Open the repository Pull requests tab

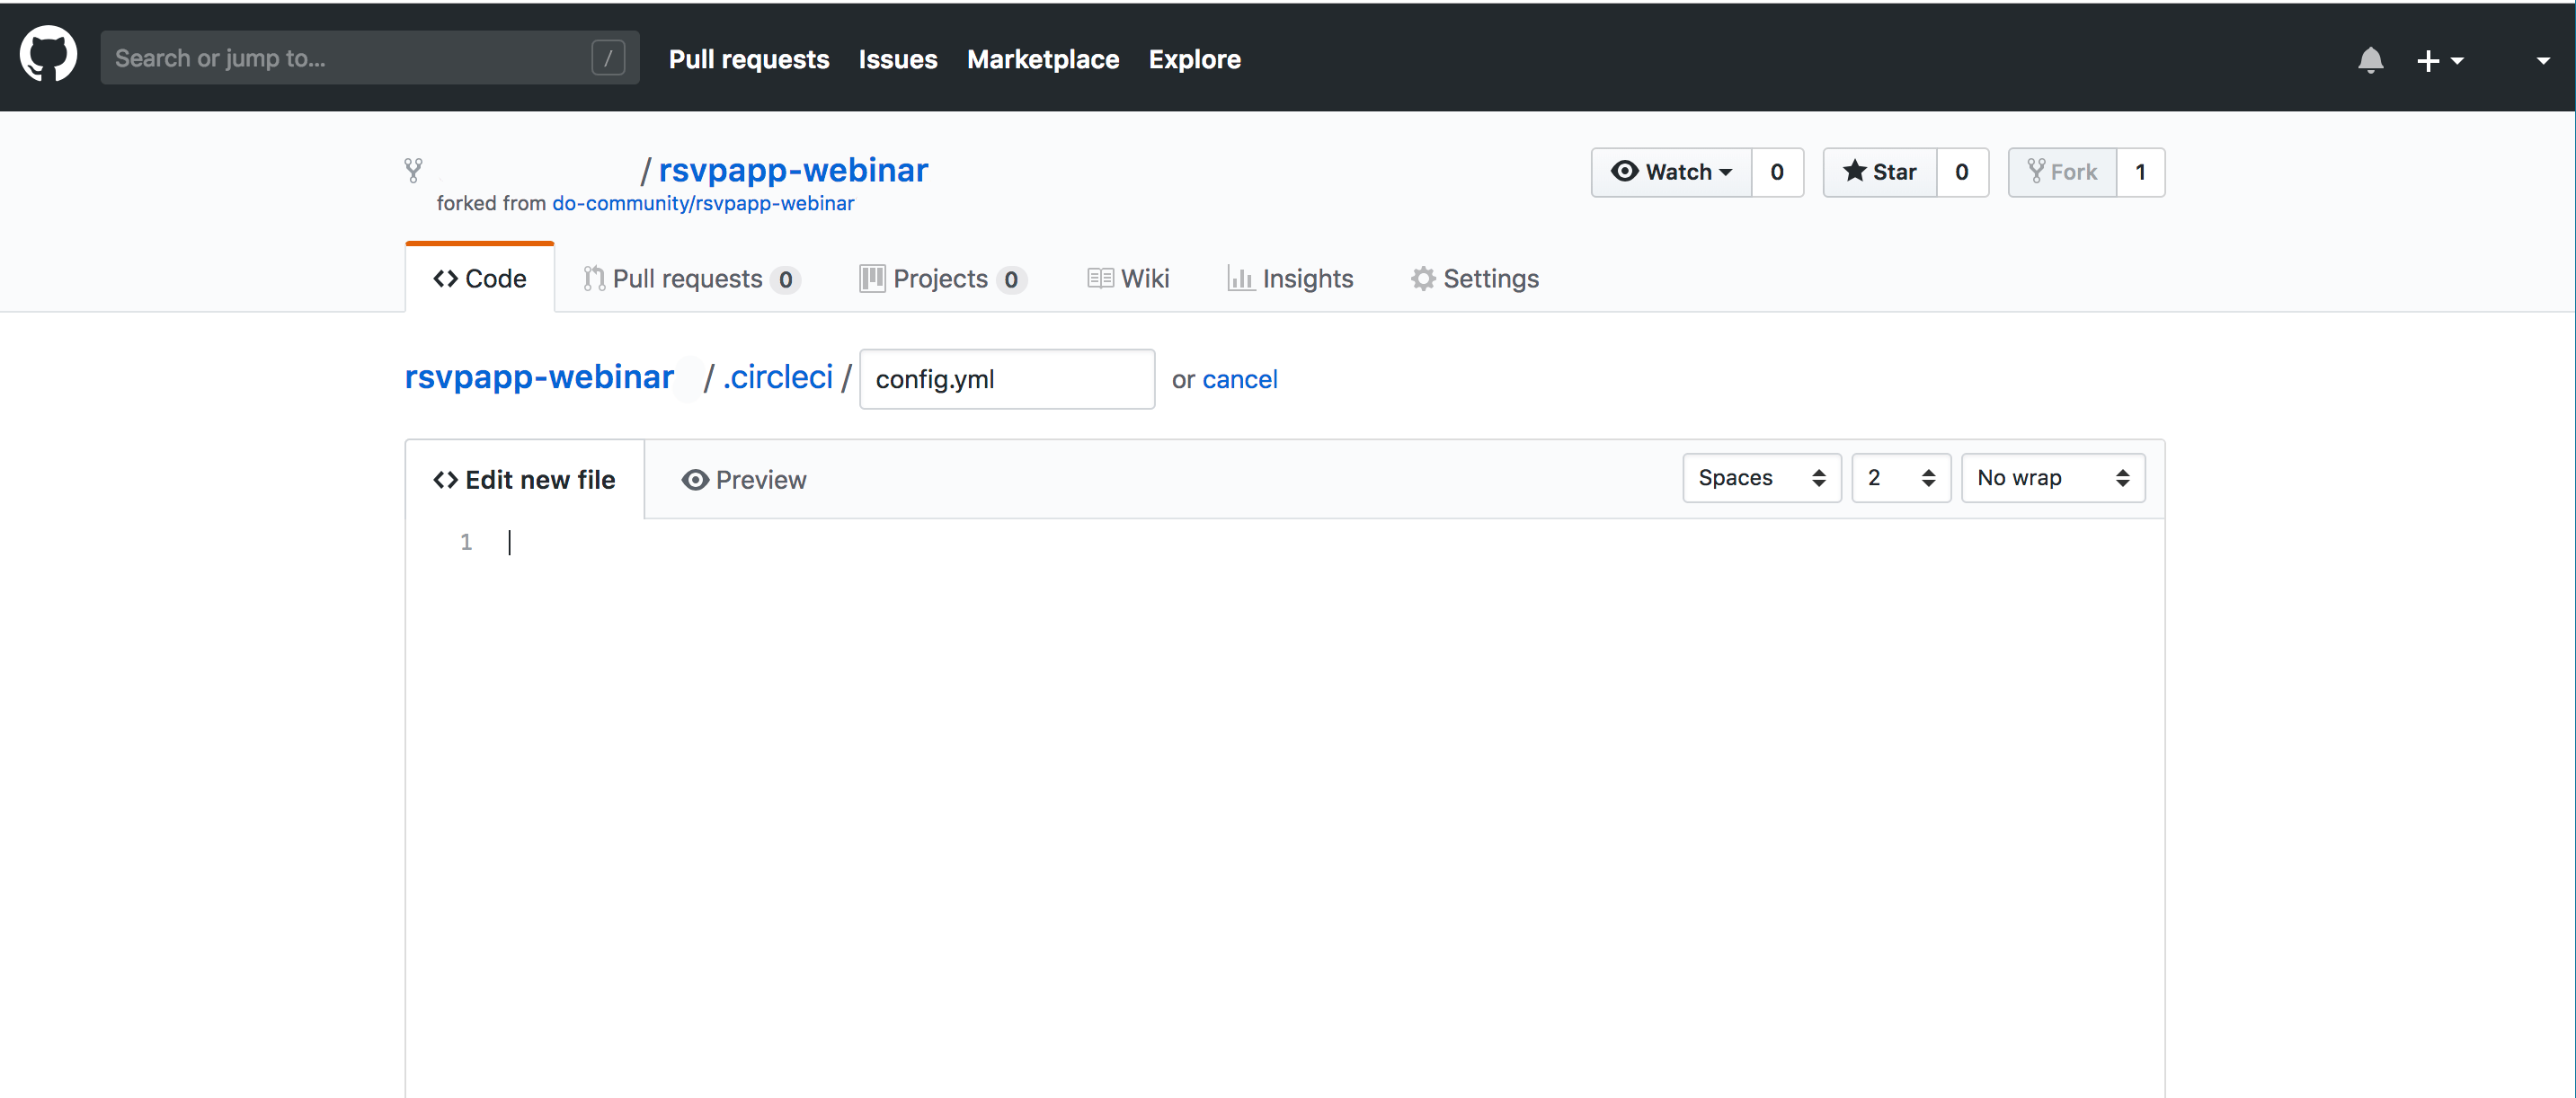tap(691, 279)
